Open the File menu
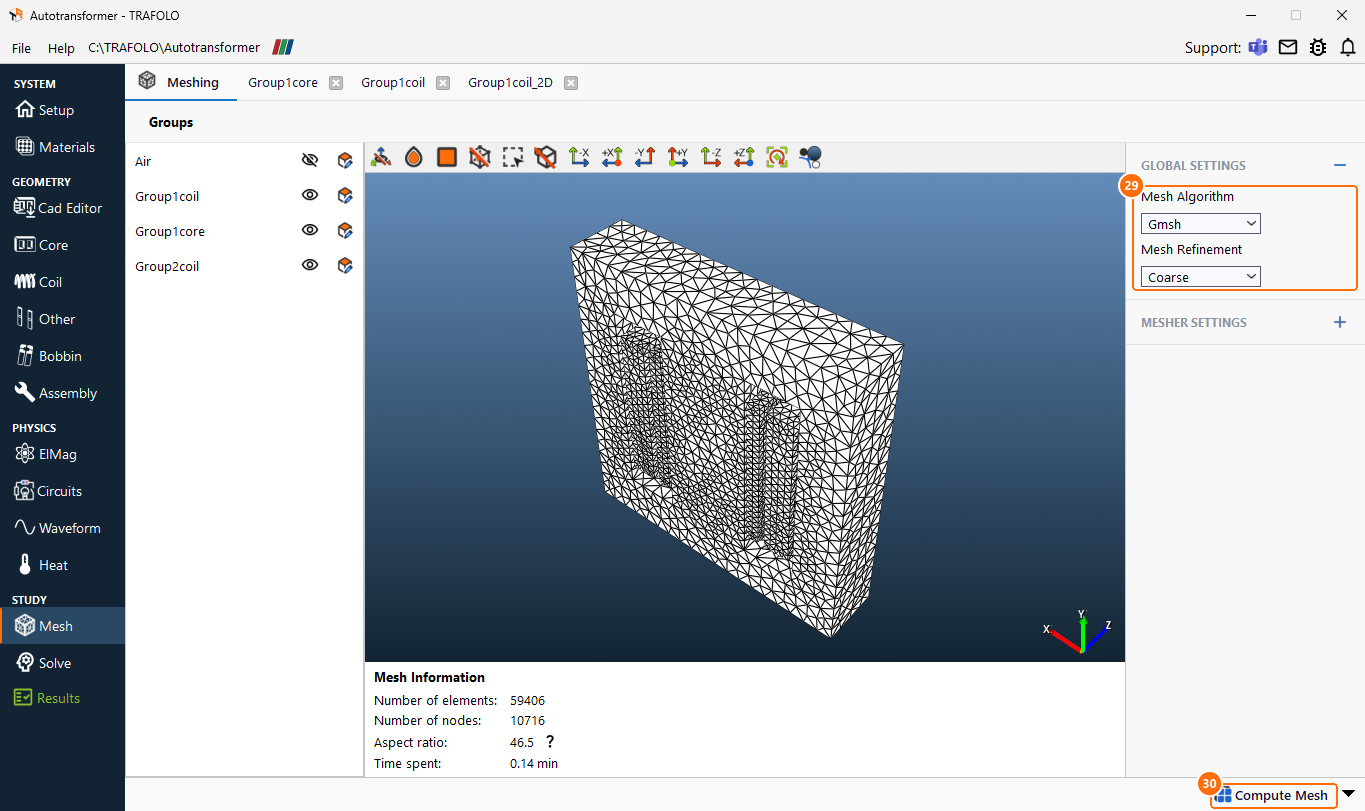1365x811 pixels. tap(21, 48)
